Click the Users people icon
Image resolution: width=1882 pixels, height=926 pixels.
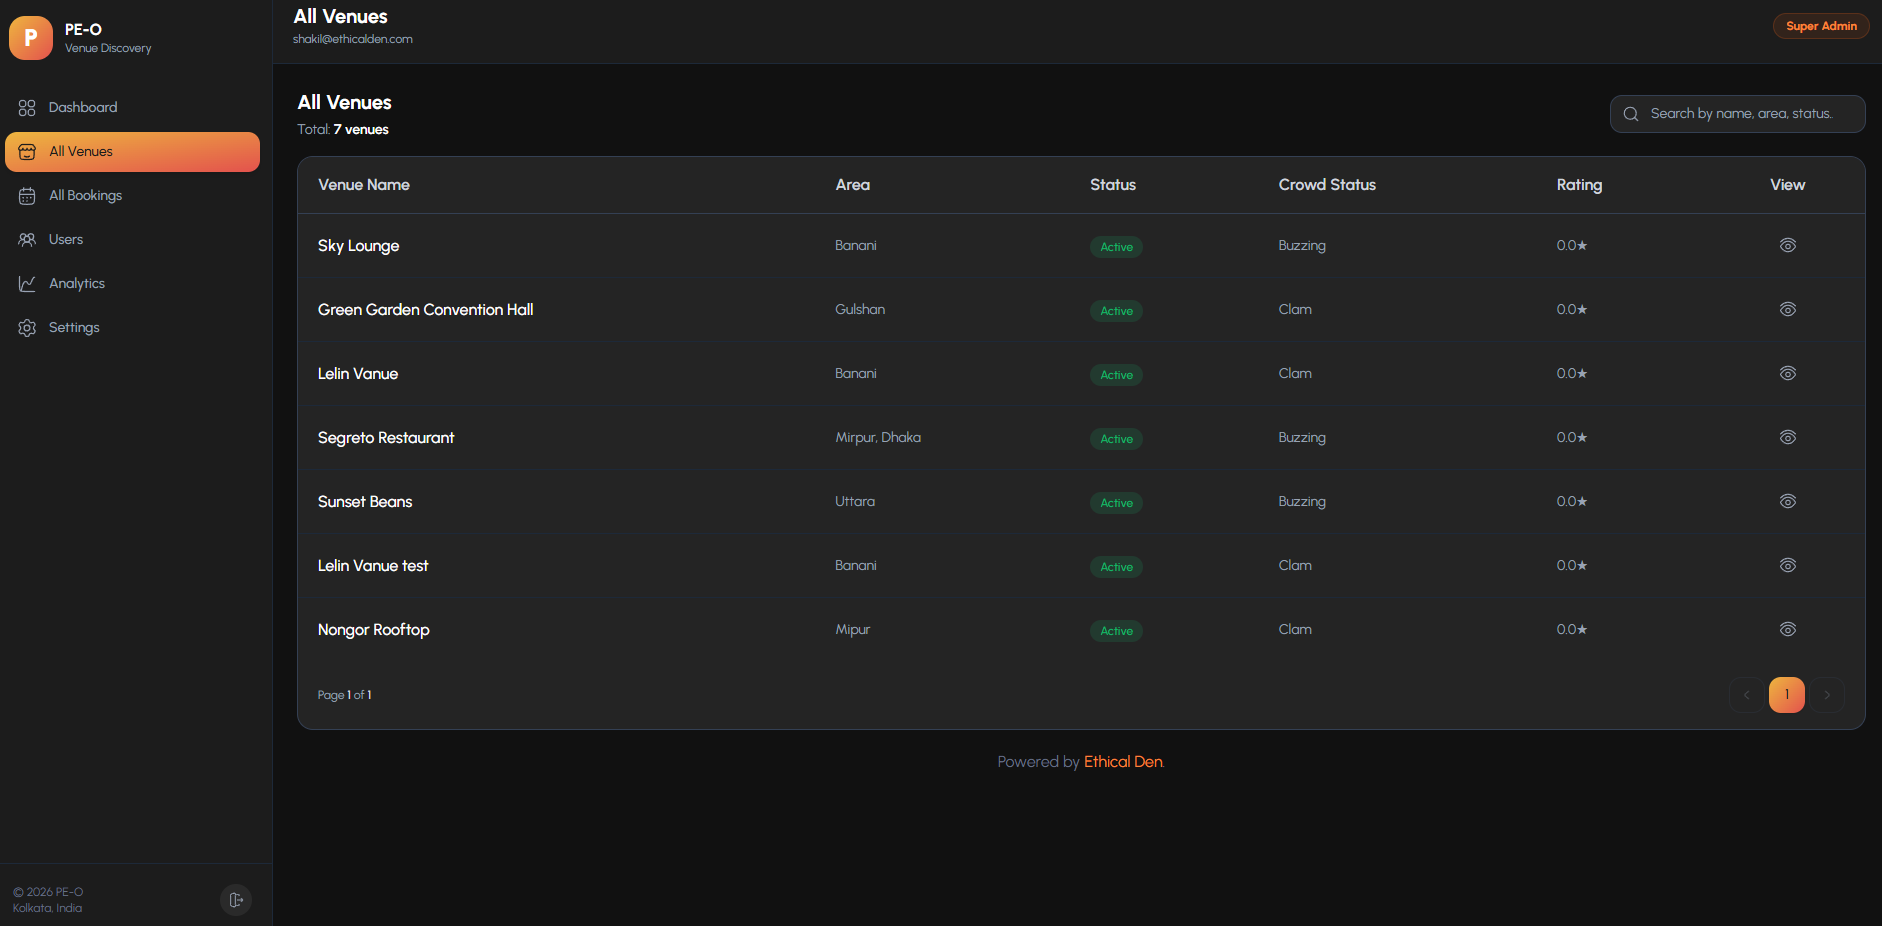[x=27, y=240]
